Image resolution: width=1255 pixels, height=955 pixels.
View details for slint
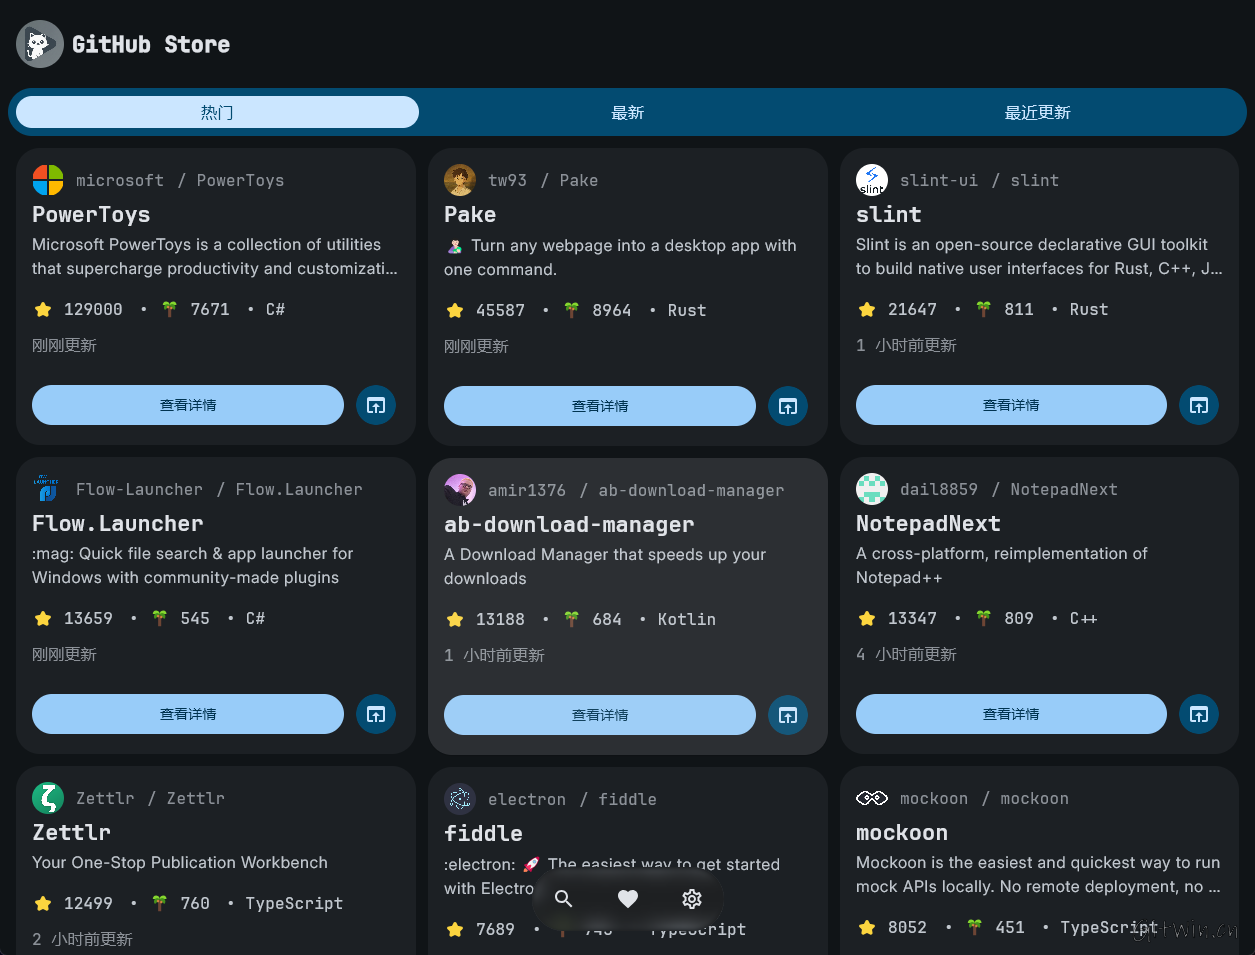(1011, 405)
